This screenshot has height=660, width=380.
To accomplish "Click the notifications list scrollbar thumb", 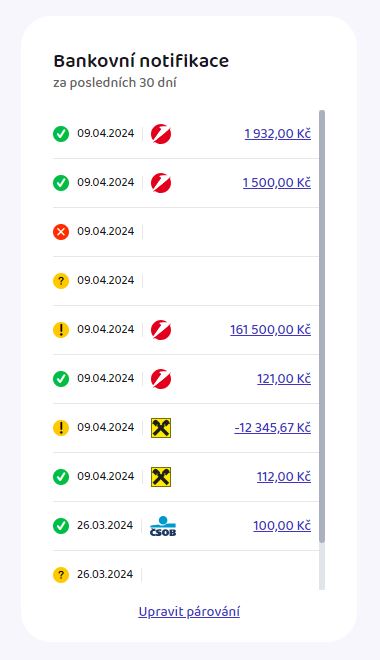I will [x=322, y=326].
